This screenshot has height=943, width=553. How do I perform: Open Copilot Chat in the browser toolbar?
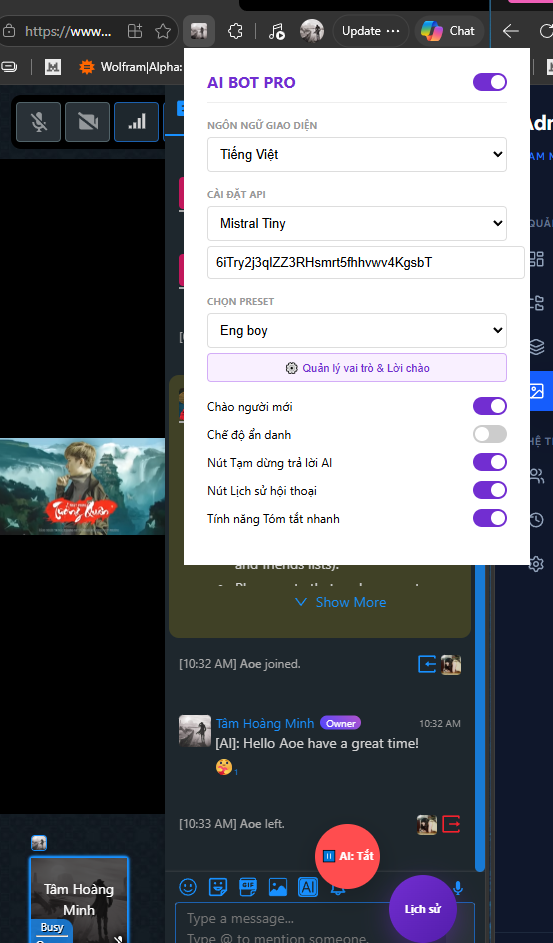[448, 31]
